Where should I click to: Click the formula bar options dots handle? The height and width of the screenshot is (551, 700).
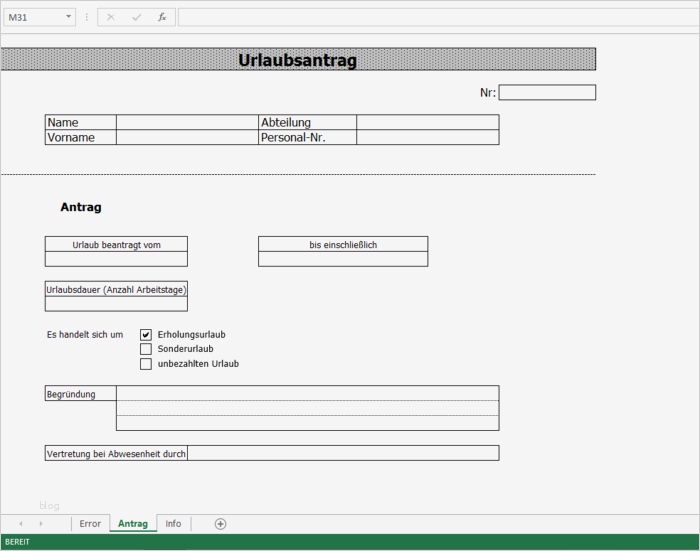pyautogui.click(x=87, y=17)
